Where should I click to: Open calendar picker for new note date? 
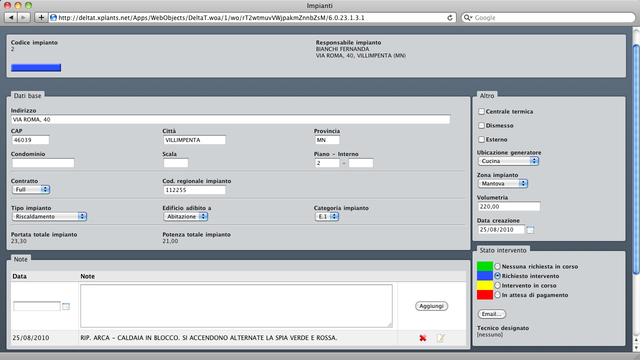[x=66, y=306]
